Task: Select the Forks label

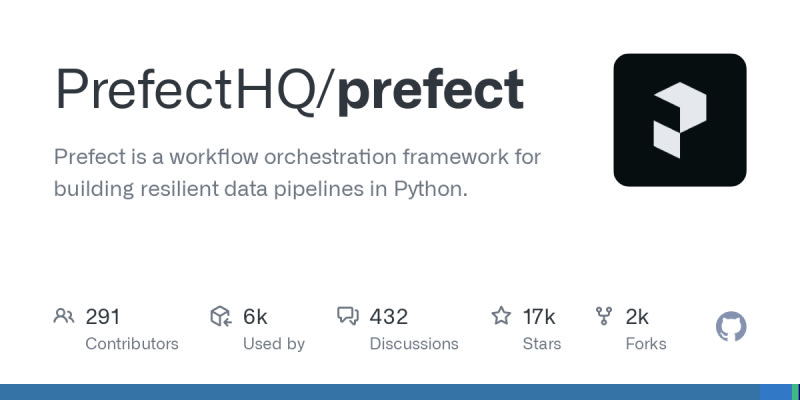Action: [x=646, y=343]
